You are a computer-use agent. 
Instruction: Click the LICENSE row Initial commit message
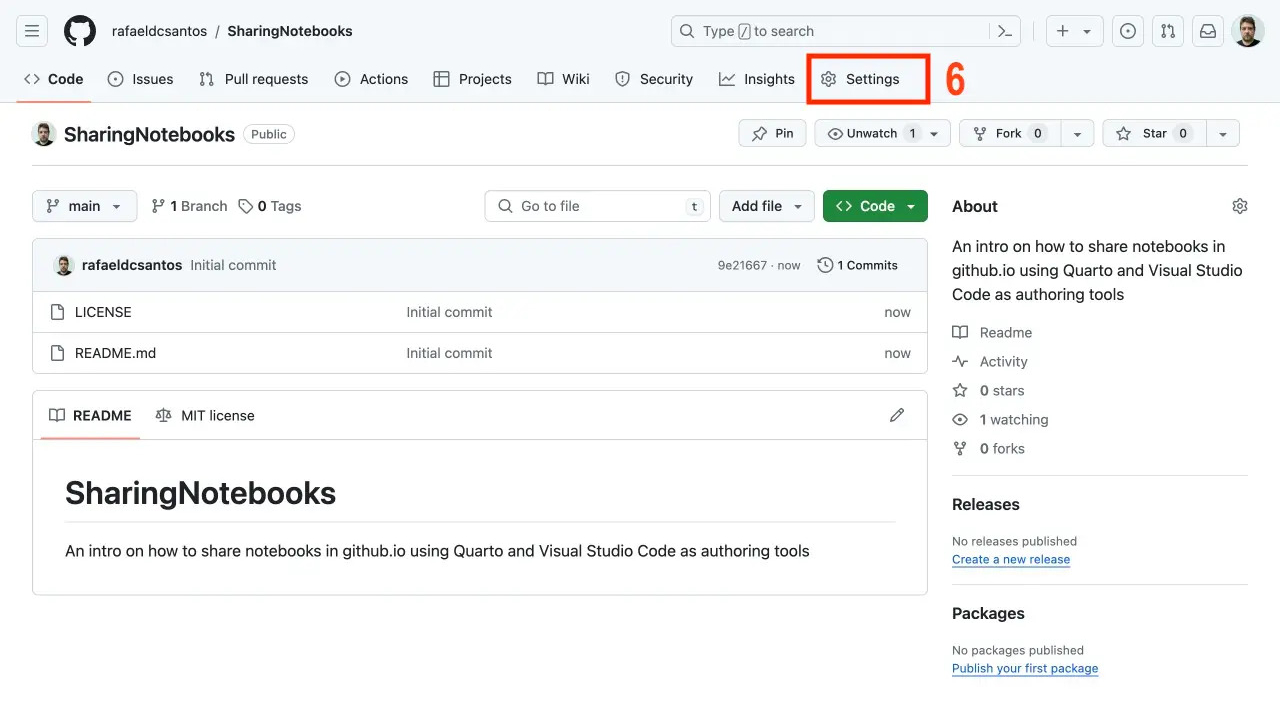(449, 312)
